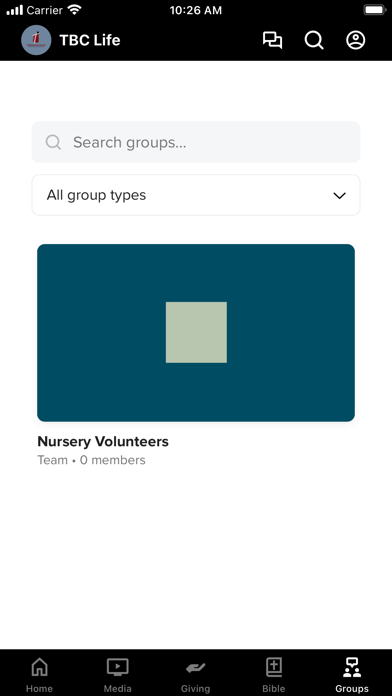Tap the Team • 0 members text
The image size is (392, 696).
click(91, 460)
